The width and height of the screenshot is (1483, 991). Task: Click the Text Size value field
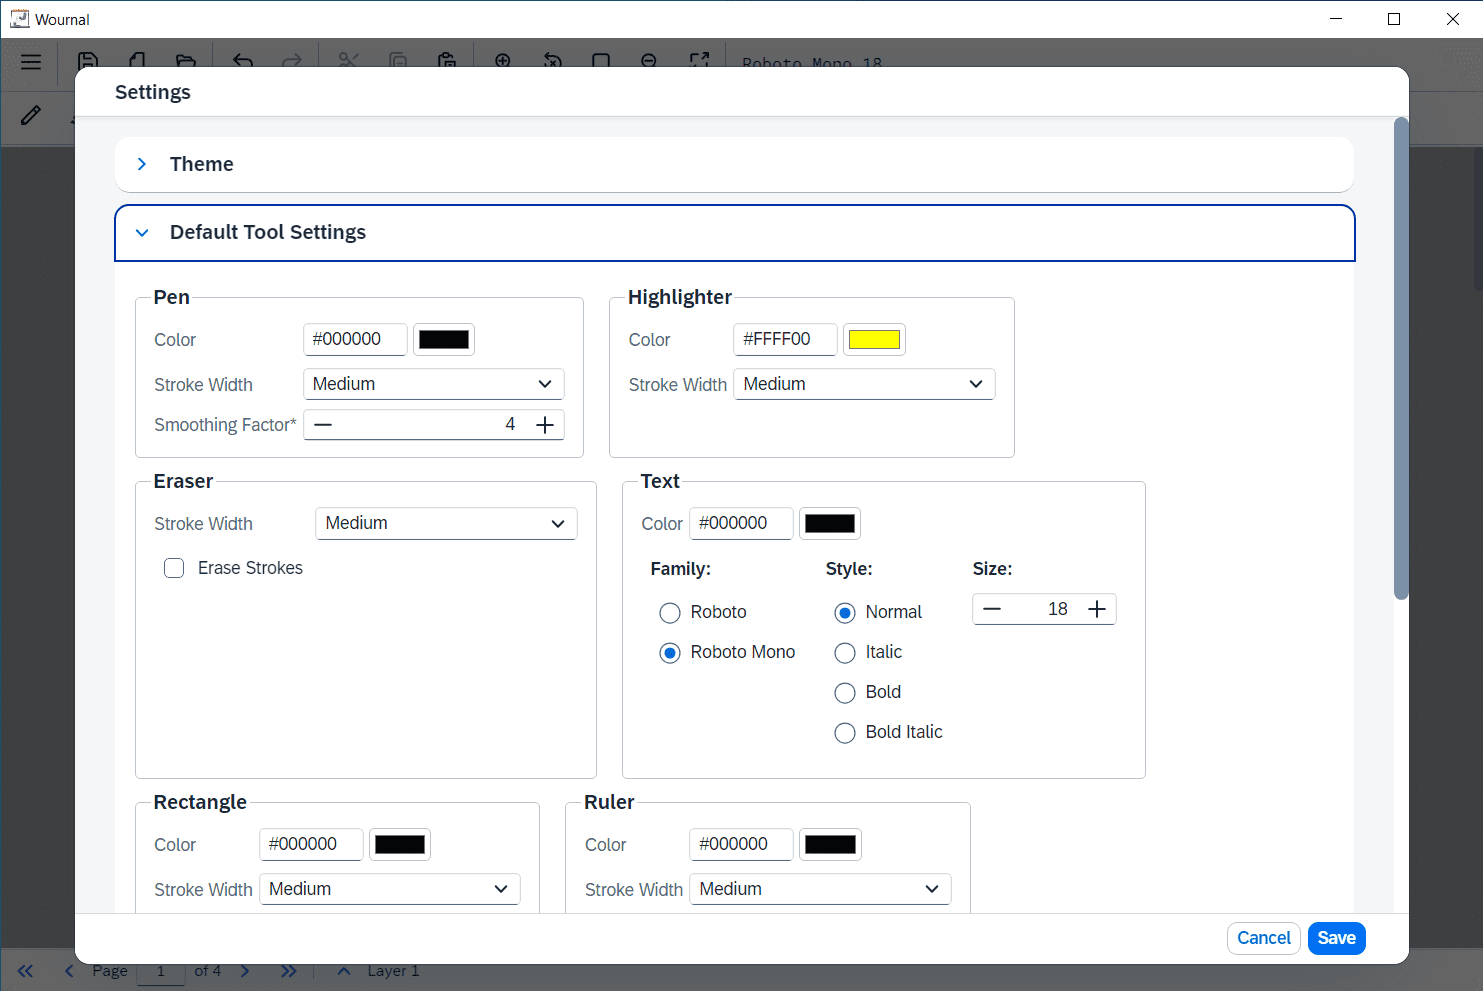pyautogui.click(x=1045, y=609)
